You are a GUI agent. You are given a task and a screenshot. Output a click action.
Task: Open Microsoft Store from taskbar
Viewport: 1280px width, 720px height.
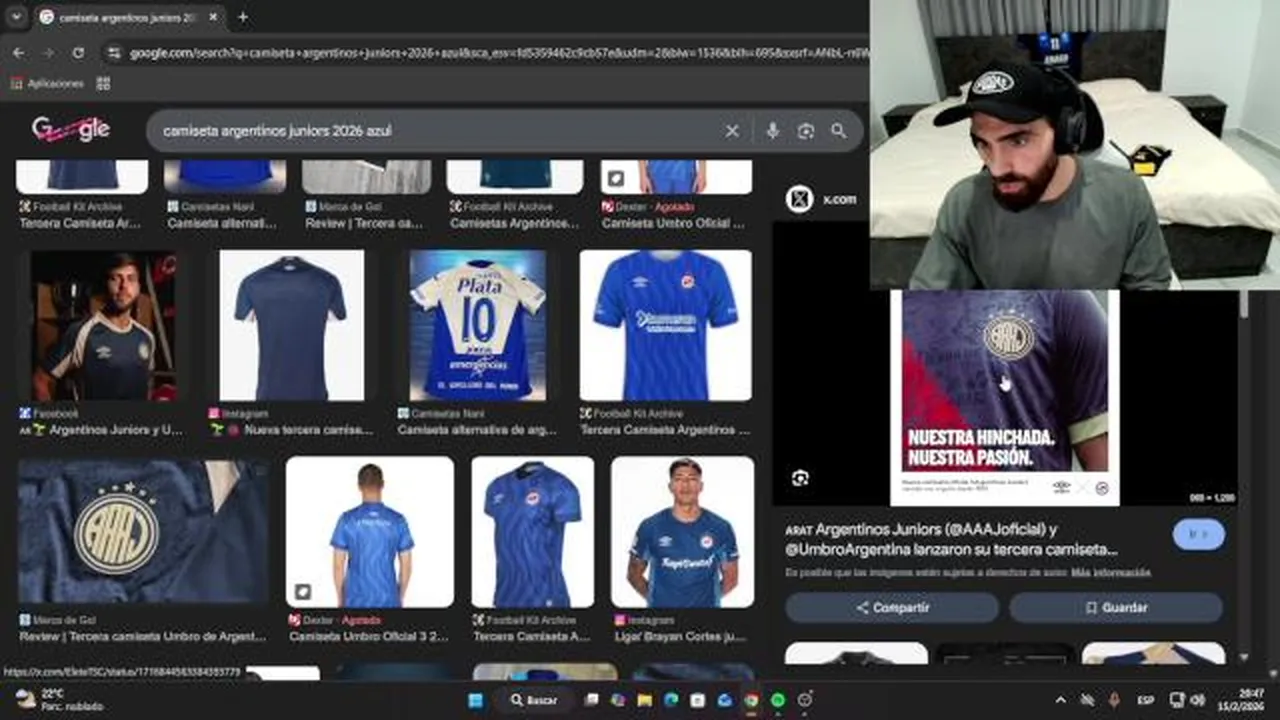click(698, 700)
